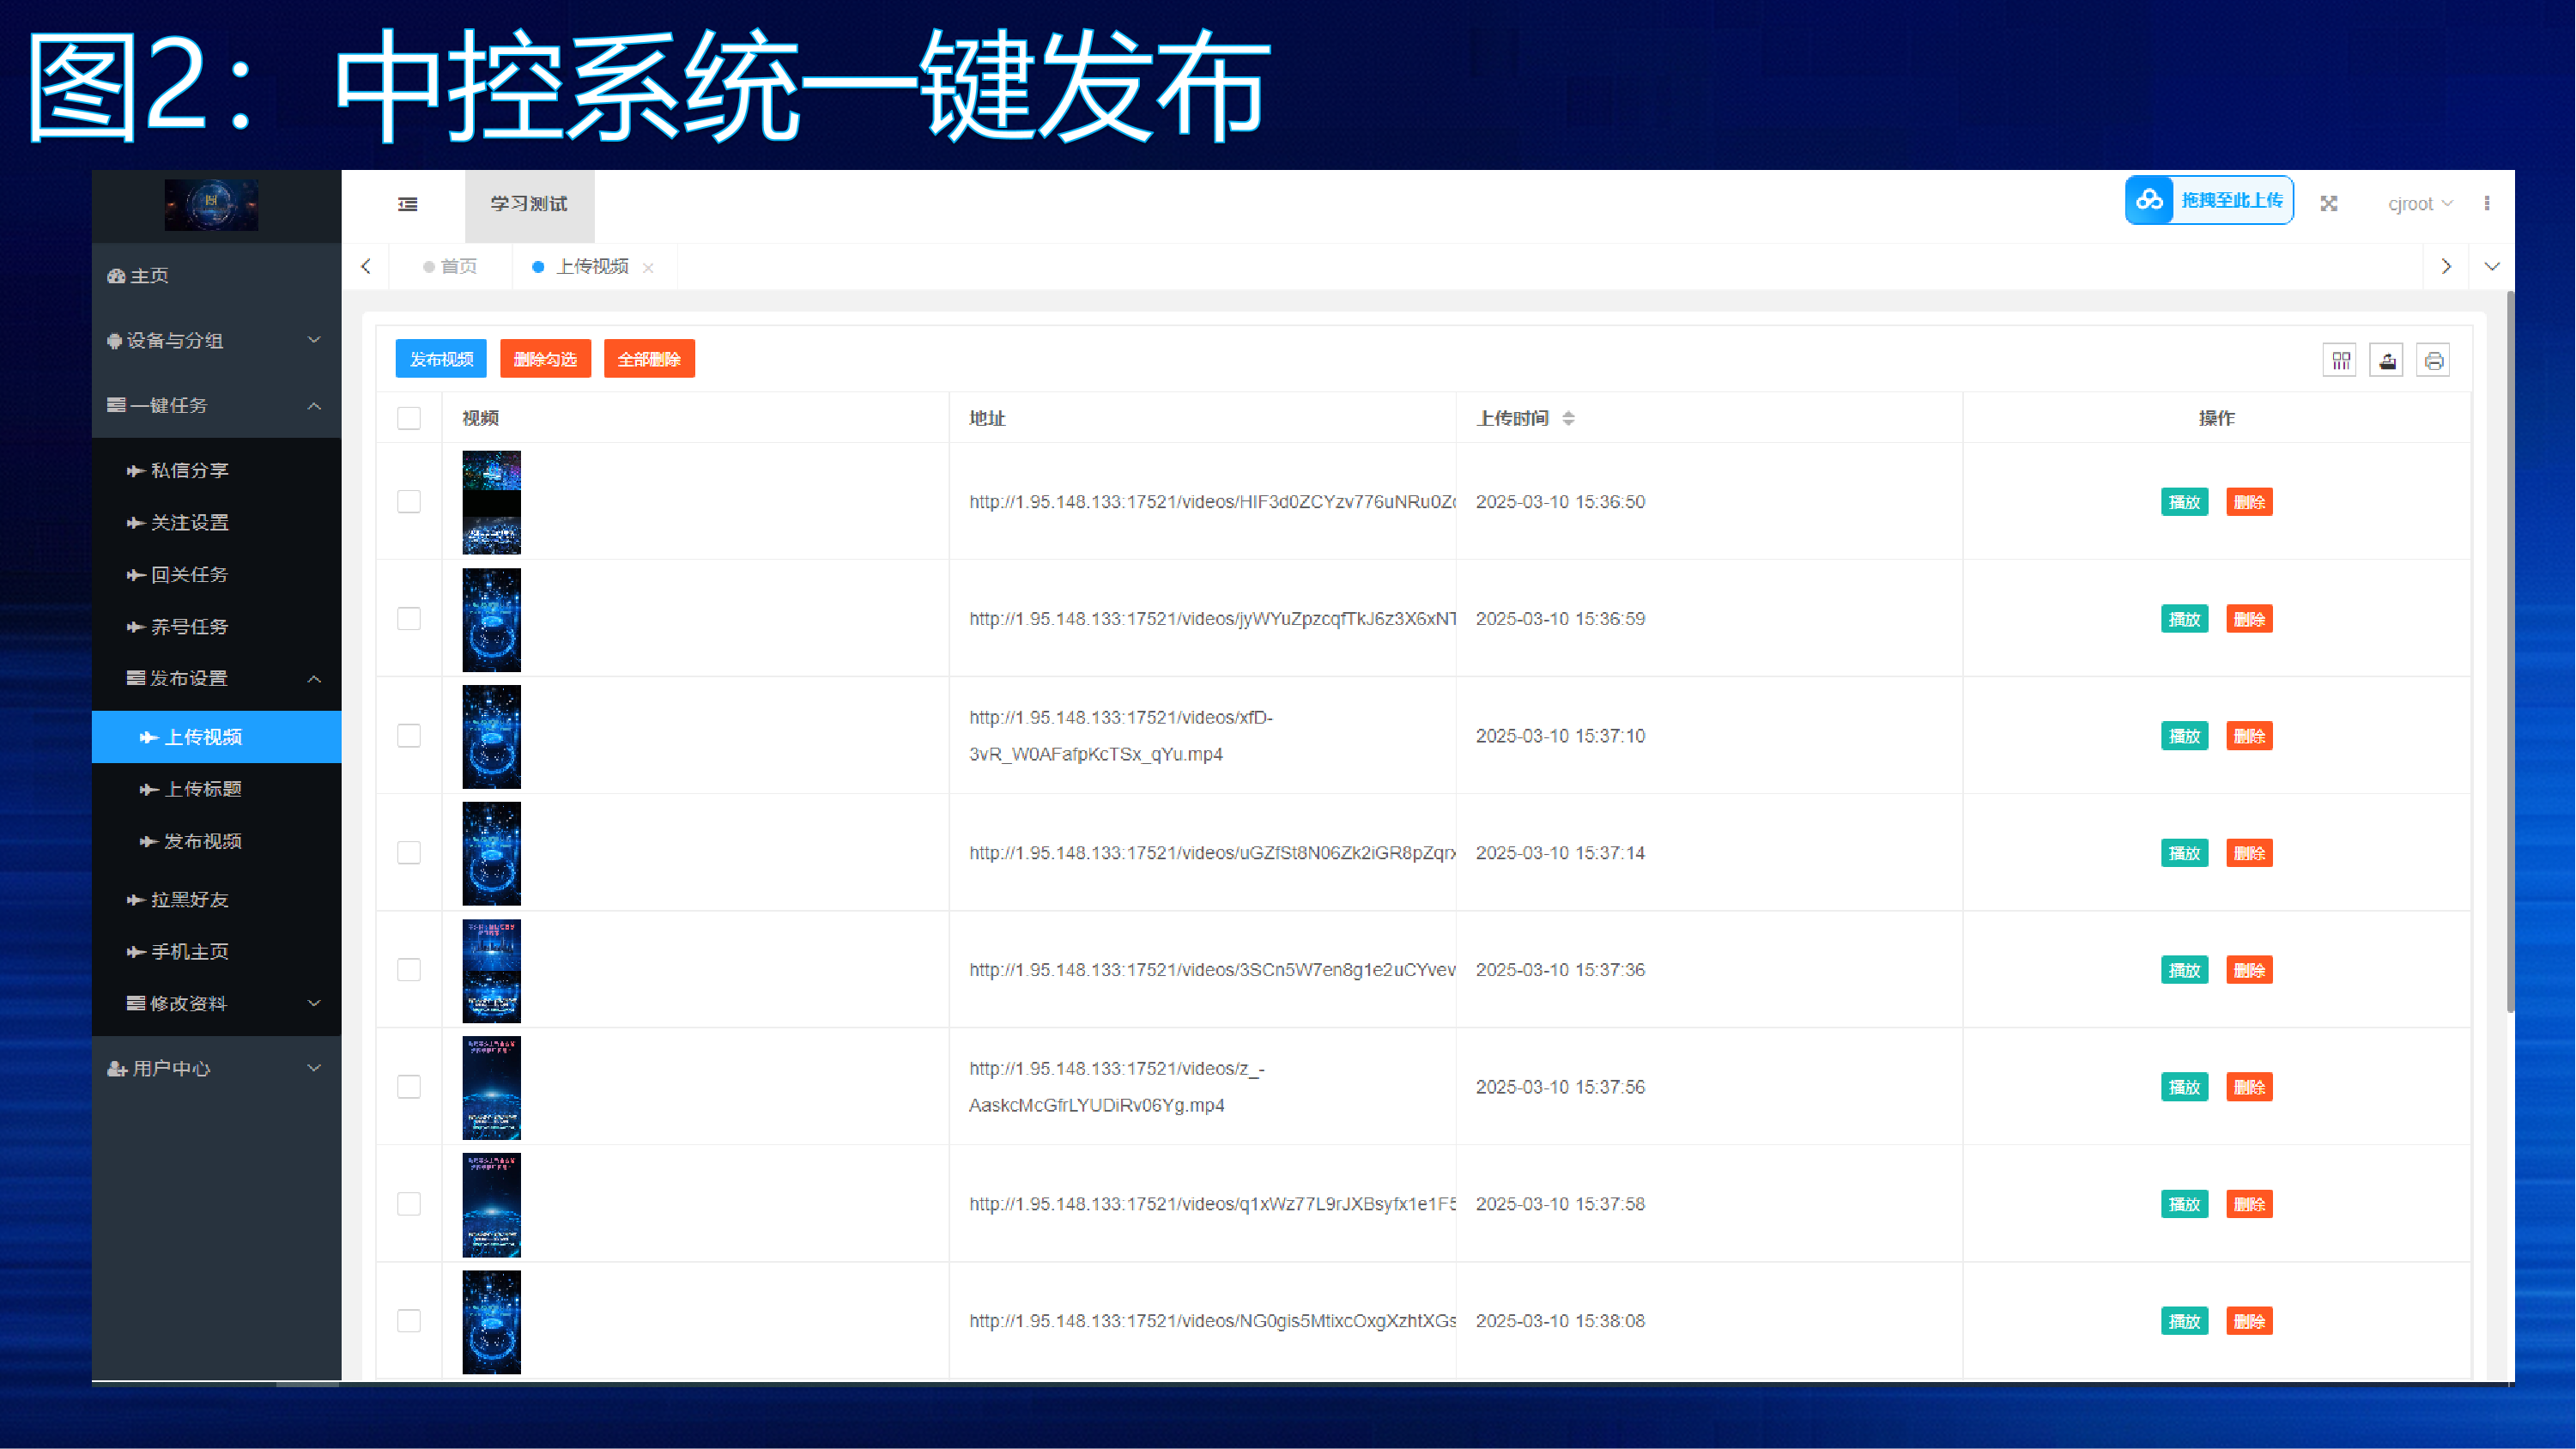Click the cloud upload drag-here button

pos(2209,201)
